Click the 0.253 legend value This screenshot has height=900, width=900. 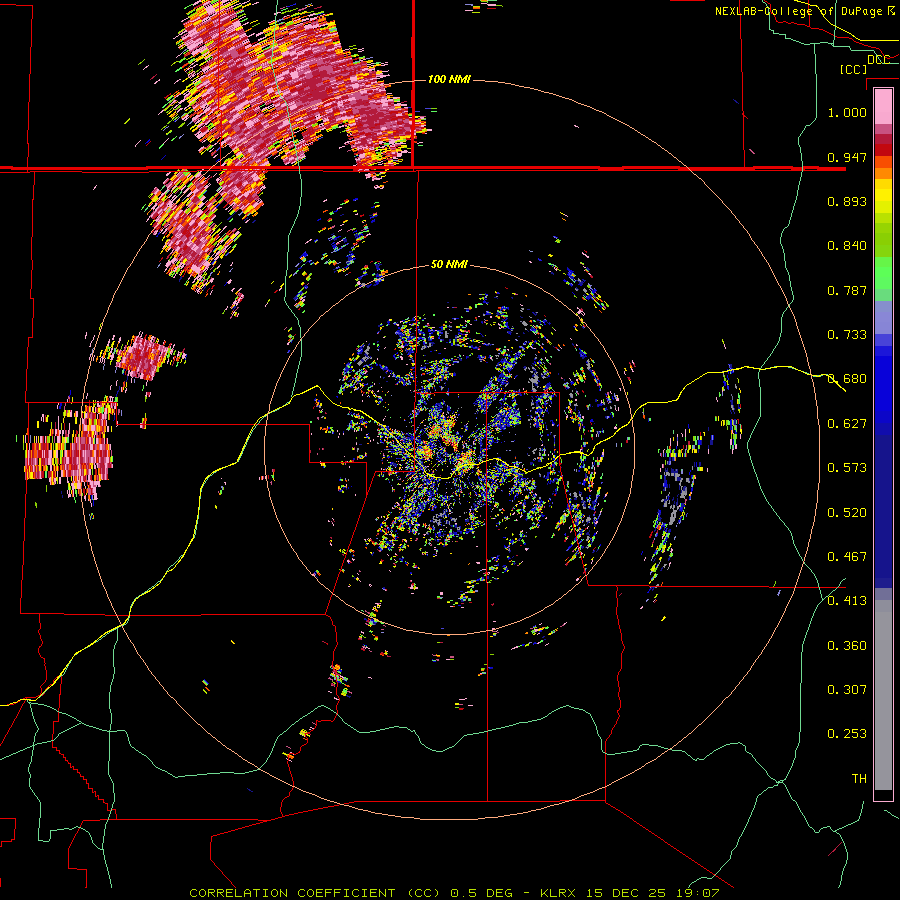[x=847, y=734]
